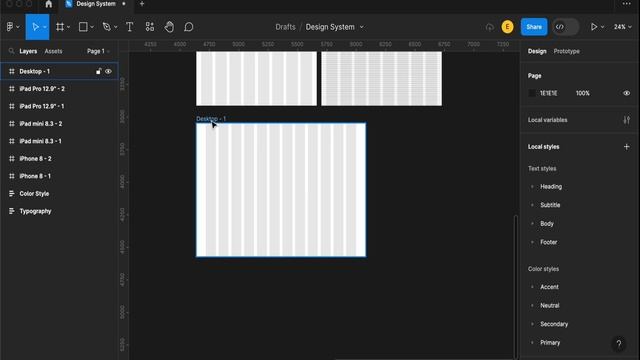The image size is (640, 360).
Task: Open the Subtitle text style
Action: tap(550, 205)
